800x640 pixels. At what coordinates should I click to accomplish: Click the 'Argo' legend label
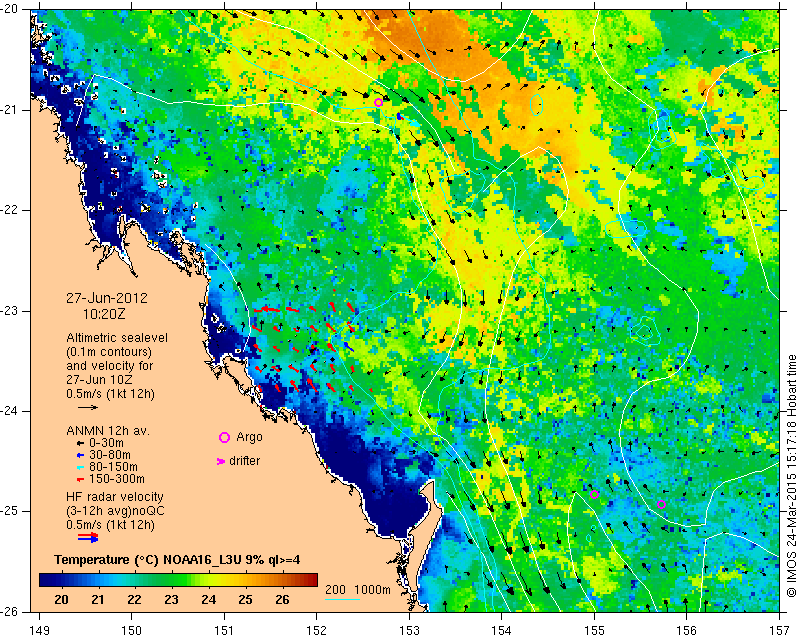249,437
